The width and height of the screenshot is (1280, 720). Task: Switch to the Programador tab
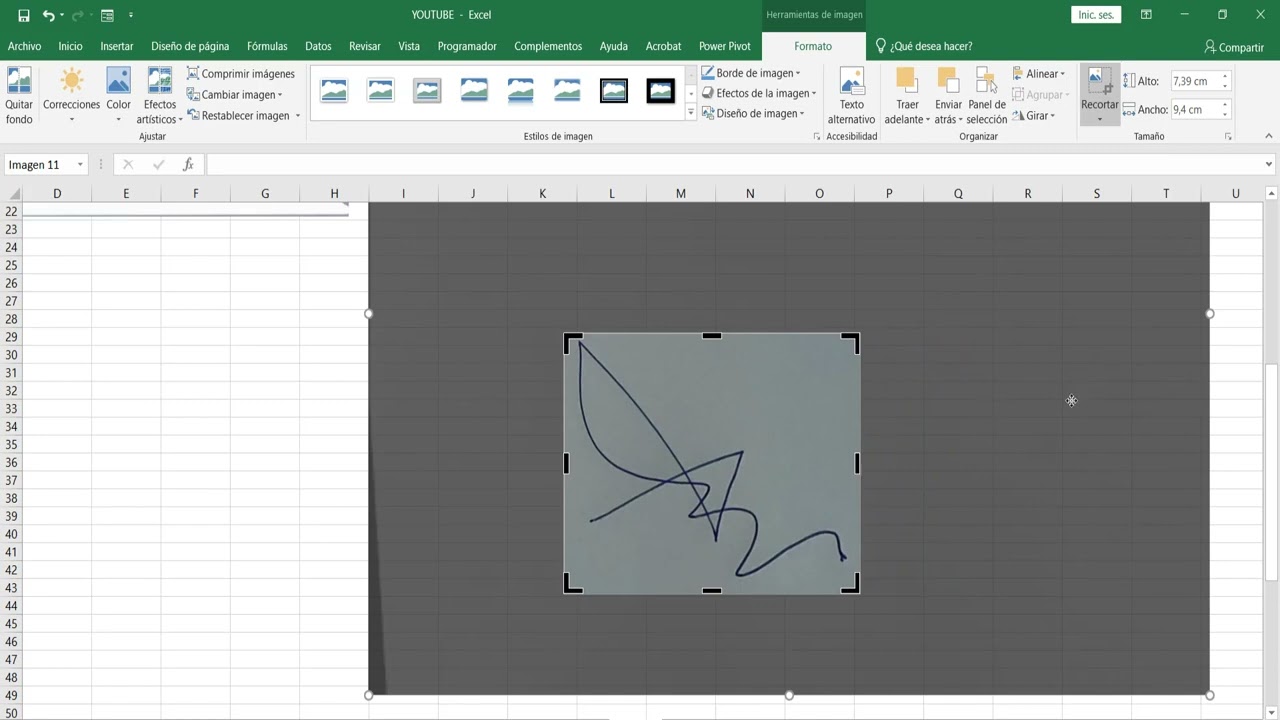click(467, 46)
